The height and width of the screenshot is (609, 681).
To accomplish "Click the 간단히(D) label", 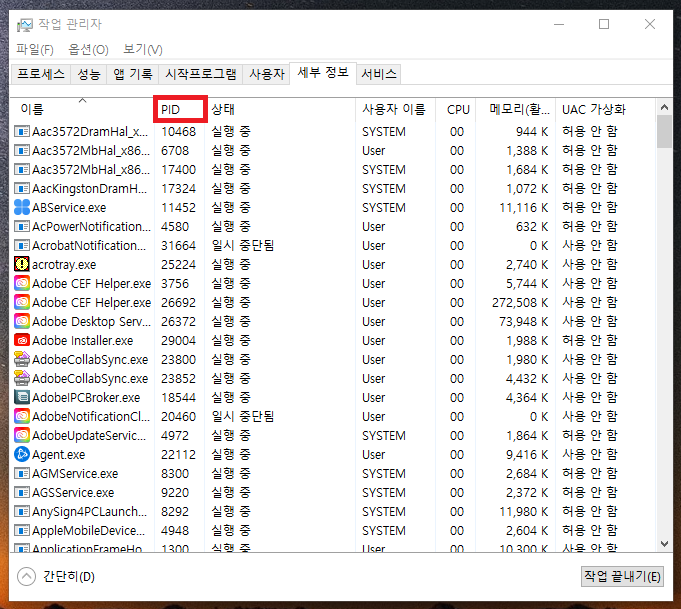I will (69, 576).
